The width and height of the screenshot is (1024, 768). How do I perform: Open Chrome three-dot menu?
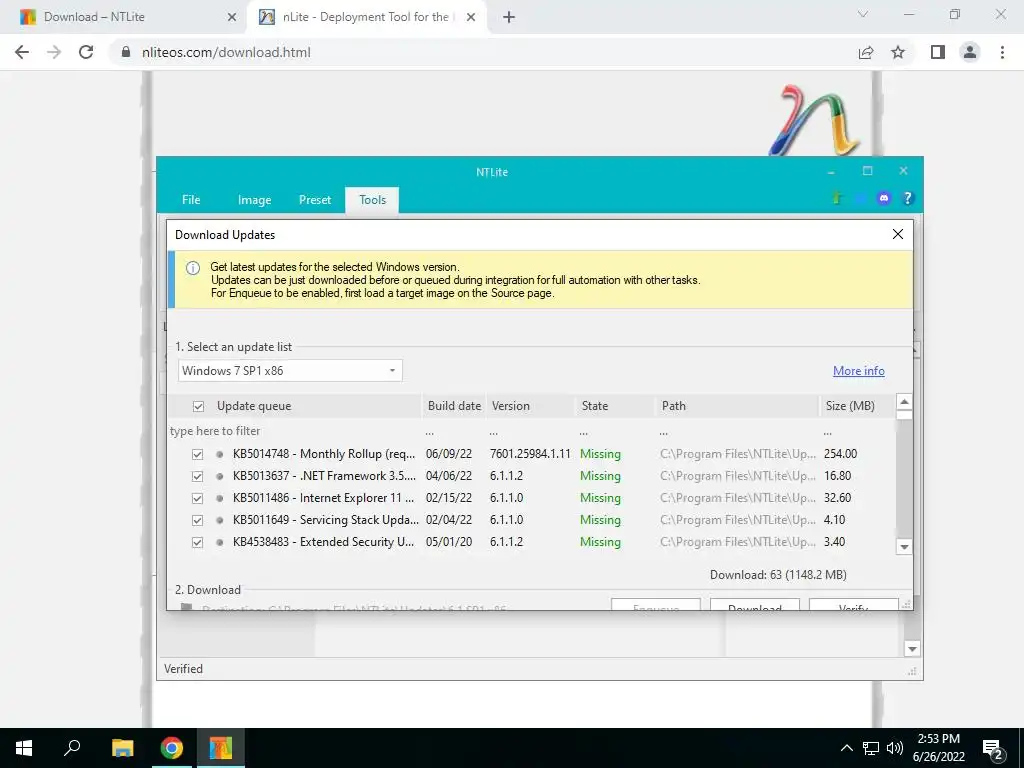pos(1002,52)
